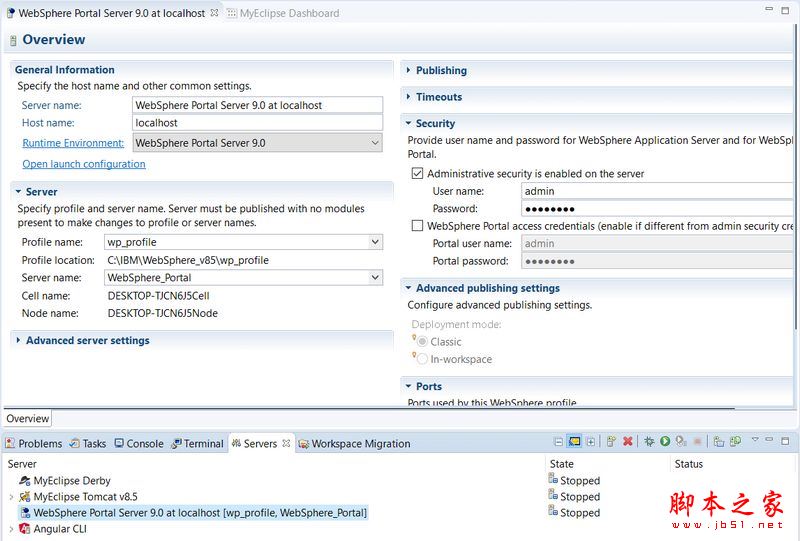
Task: Click MyEclipse Derby Stopped state icon
Action: [553, 479]
